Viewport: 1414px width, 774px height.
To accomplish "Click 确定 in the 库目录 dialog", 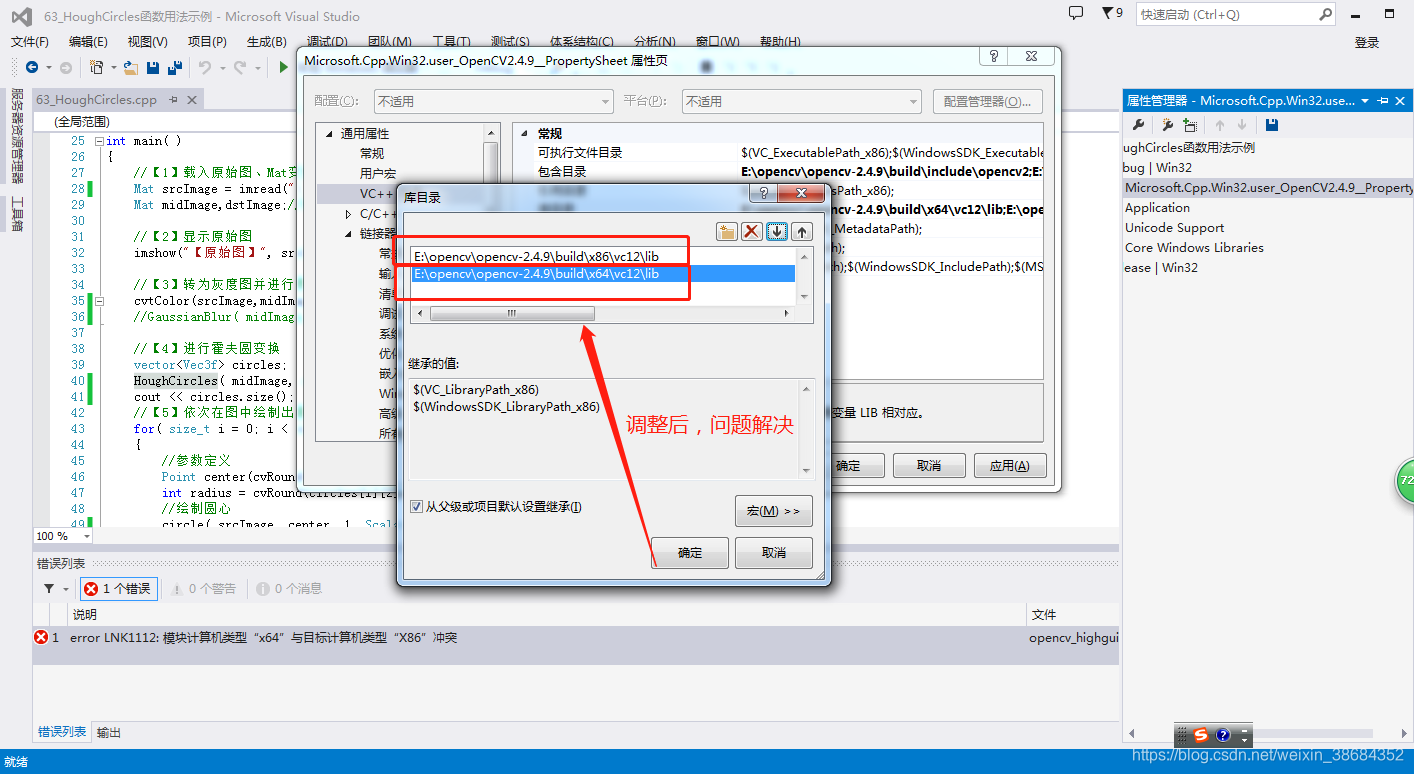I will 690,552.
